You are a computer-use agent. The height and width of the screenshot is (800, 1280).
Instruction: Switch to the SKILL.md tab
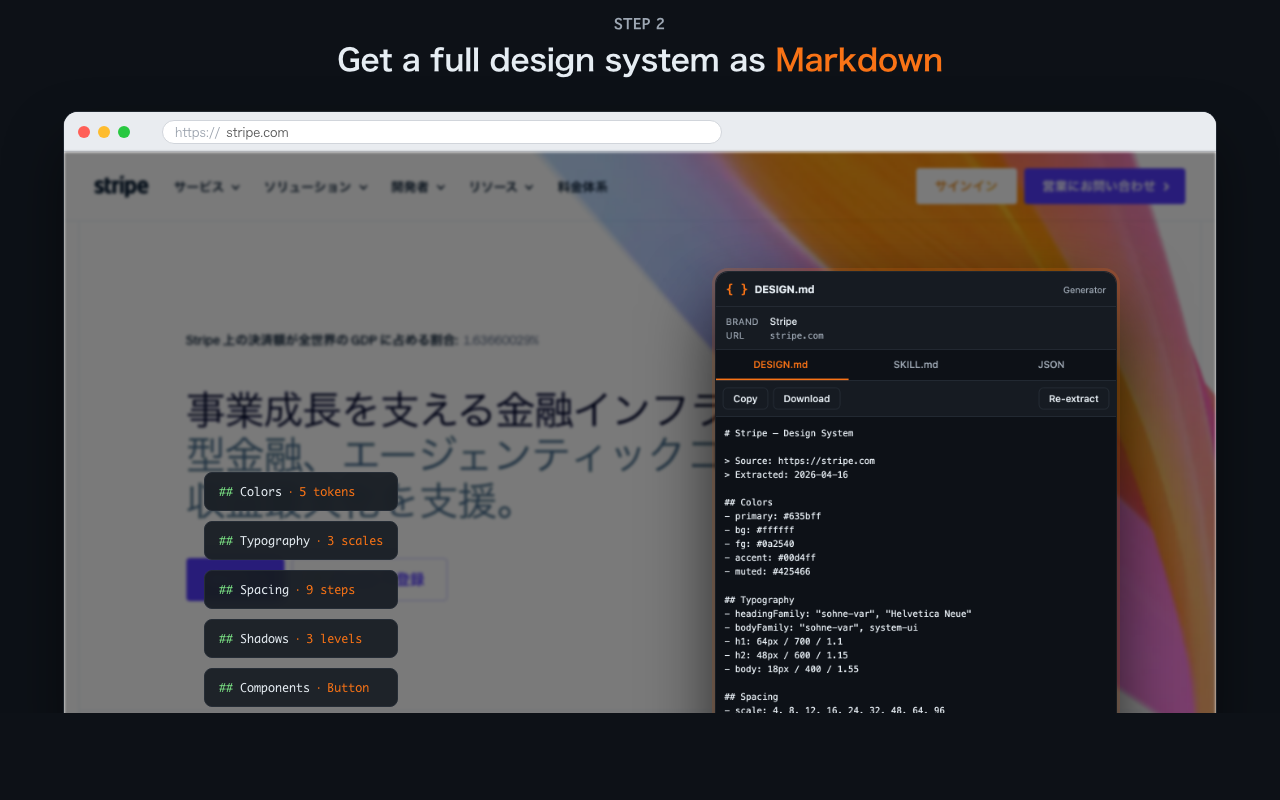click(x=915, y=365)
